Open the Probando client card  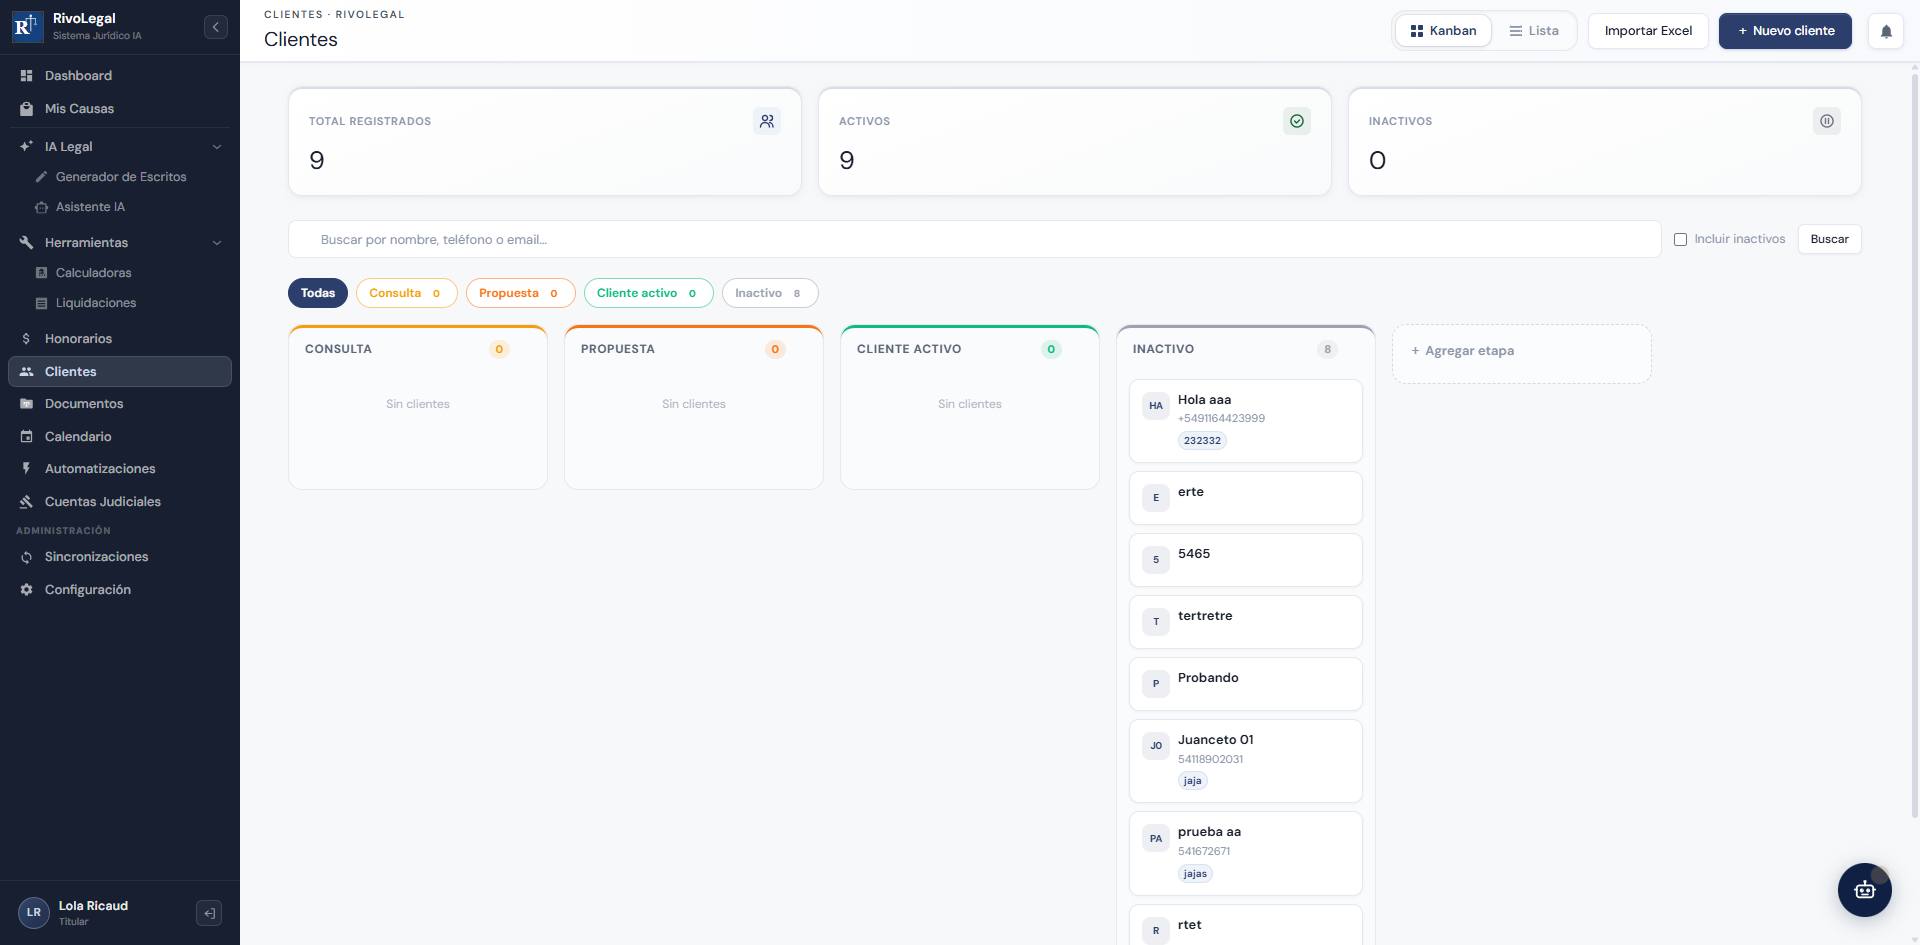(1246, 684)
